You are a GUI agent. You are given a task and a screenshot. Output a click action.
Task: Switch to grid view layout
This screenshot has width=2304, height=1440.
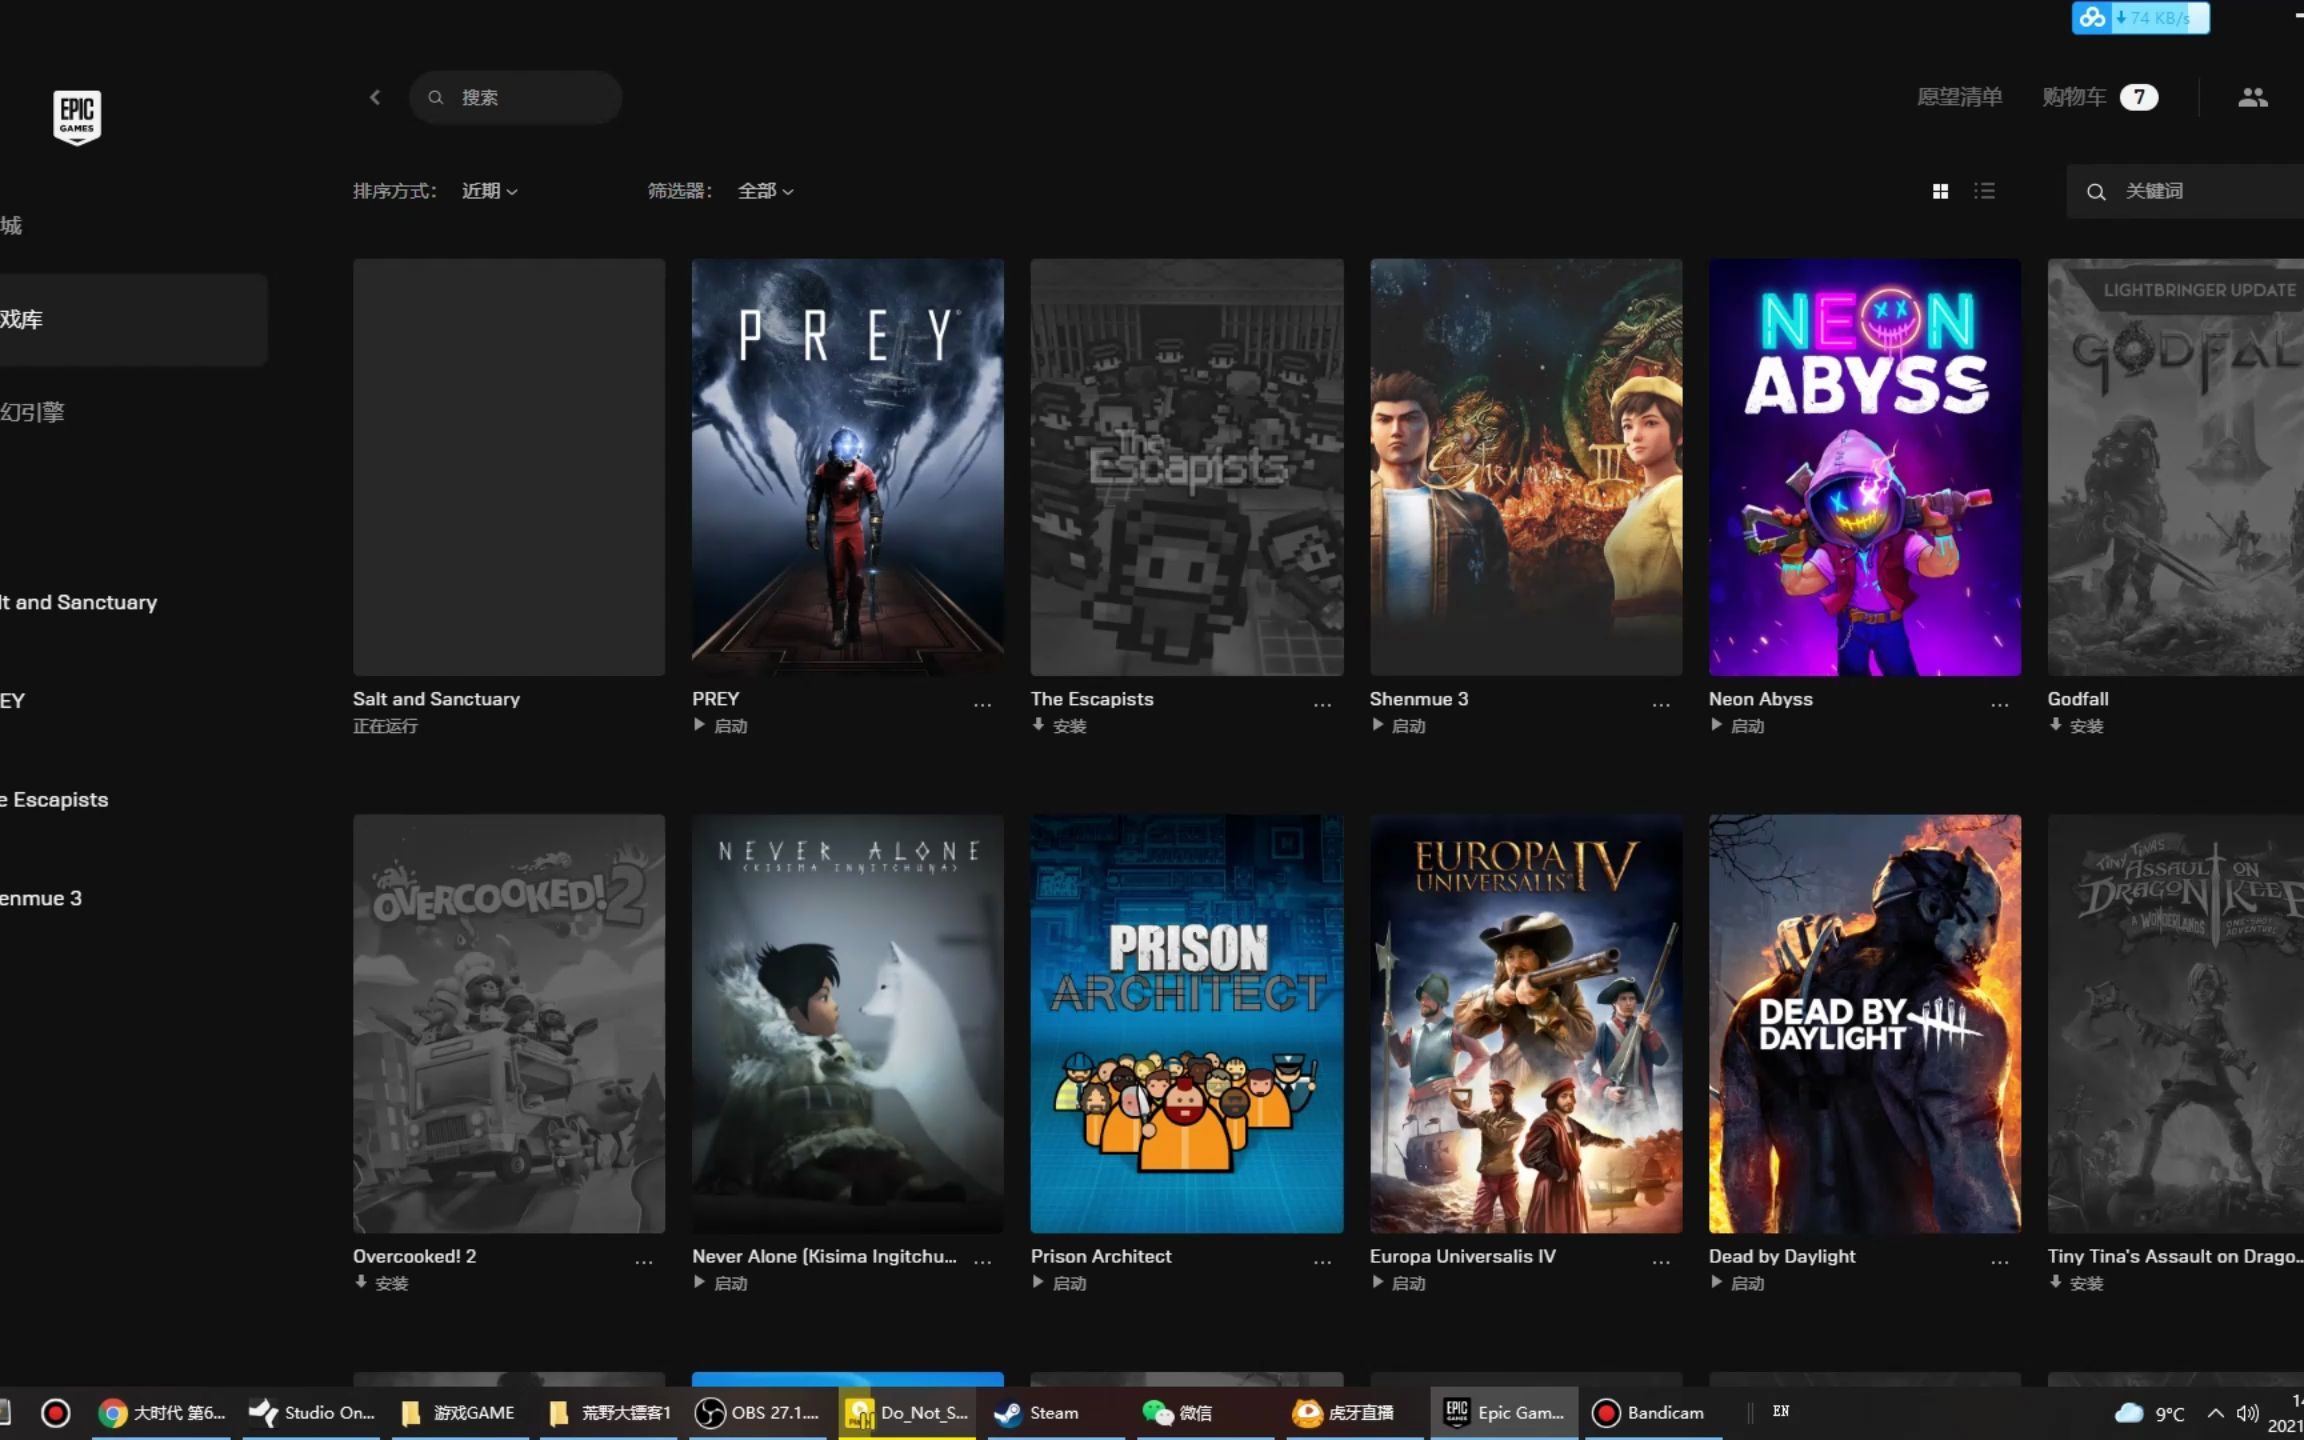pyautogui.click(x=1940, y=191)
